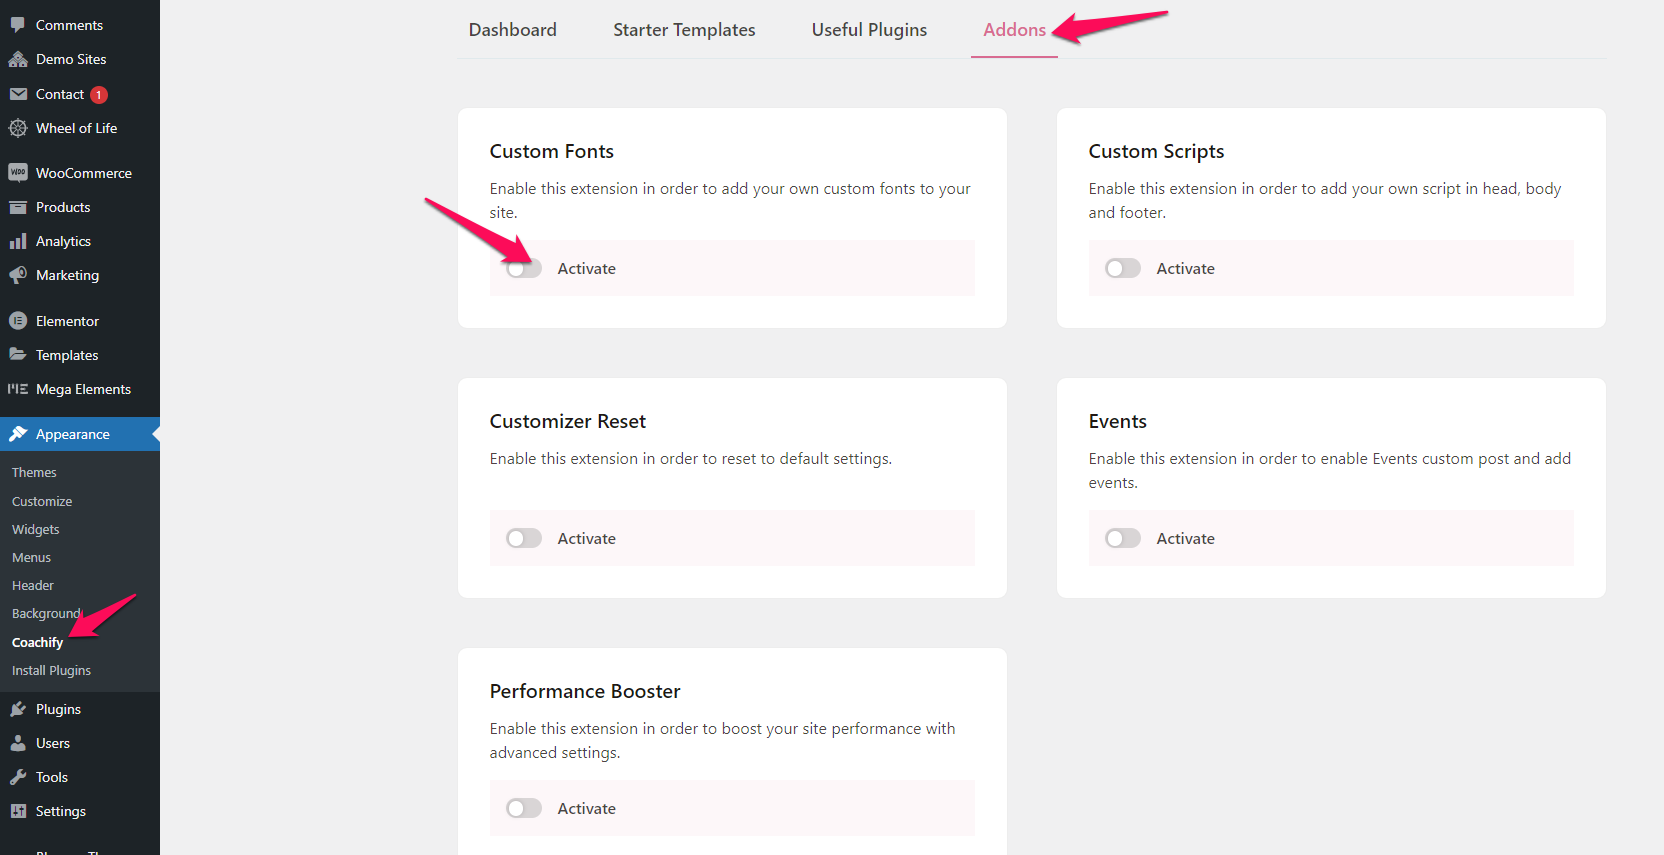Open Install Plugins submenu link
The width and height of the screenshot is (1664, 855).
tap(51, 670)
